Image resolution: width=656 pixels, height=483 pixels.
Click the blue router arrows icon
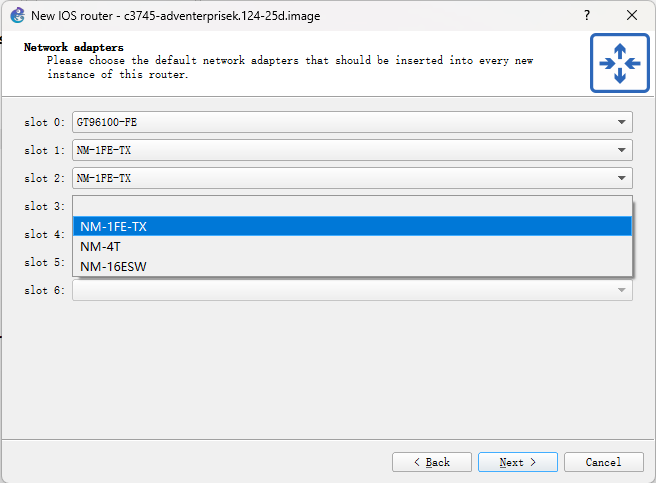click(619, 63)
